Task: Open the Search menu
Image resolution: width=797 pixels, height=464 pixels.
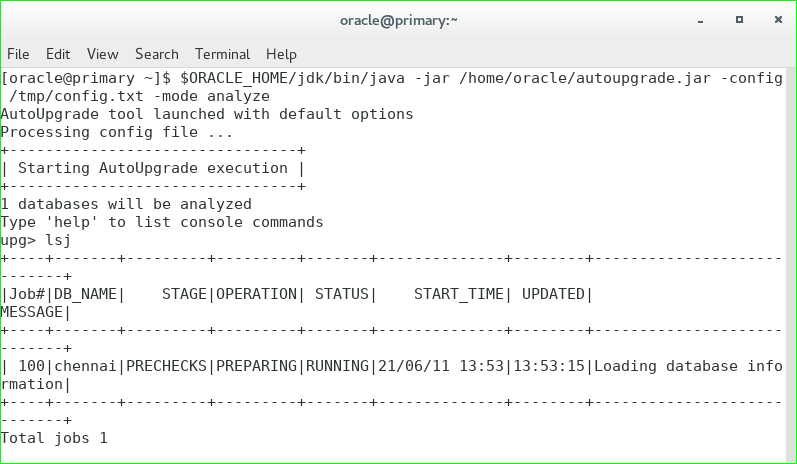Action: (x=157, y=54)
